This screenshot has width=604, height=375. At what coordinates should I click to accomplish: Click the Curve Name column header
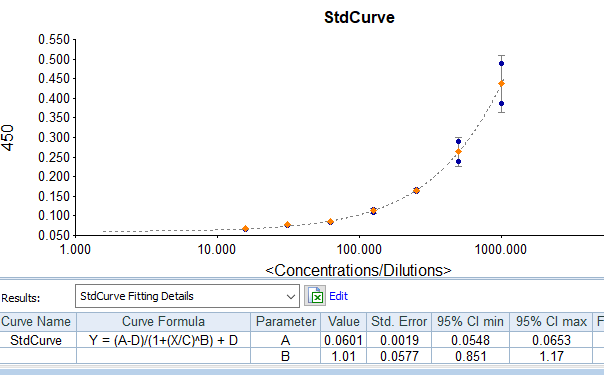[x=38, y=321]
